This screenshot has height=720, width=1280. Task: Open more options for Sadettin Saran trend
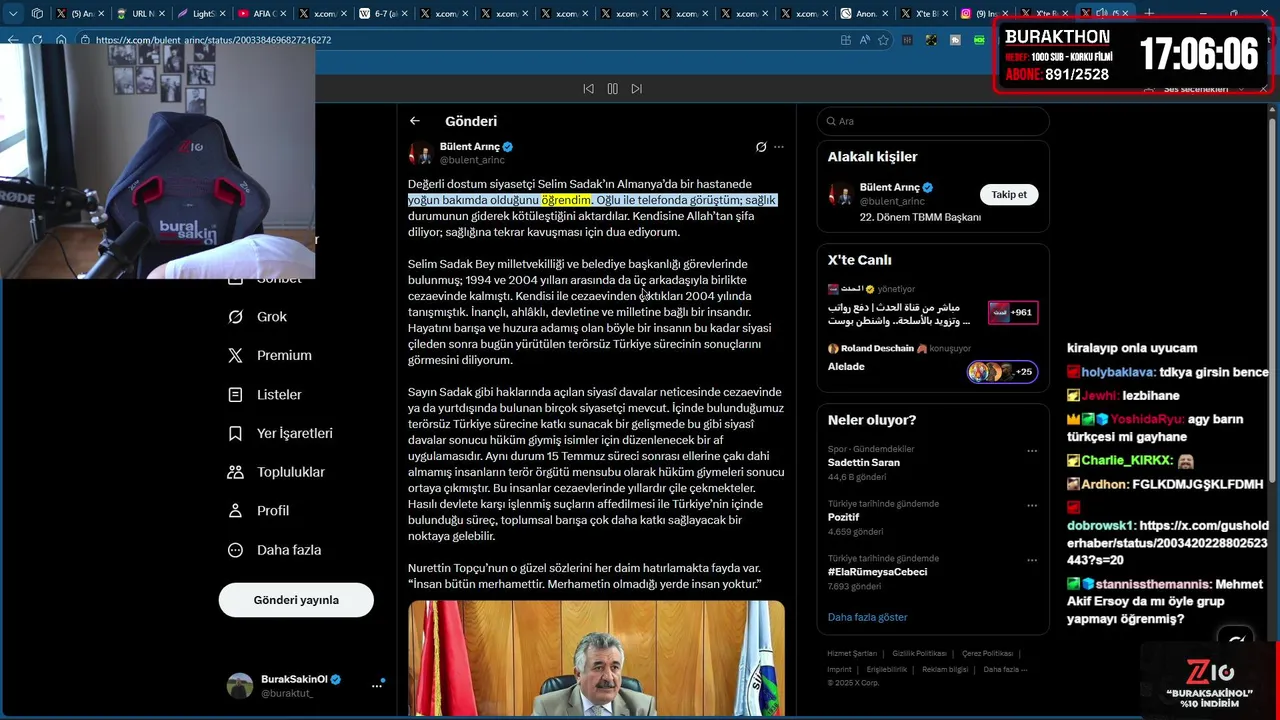click(1032, 451)
